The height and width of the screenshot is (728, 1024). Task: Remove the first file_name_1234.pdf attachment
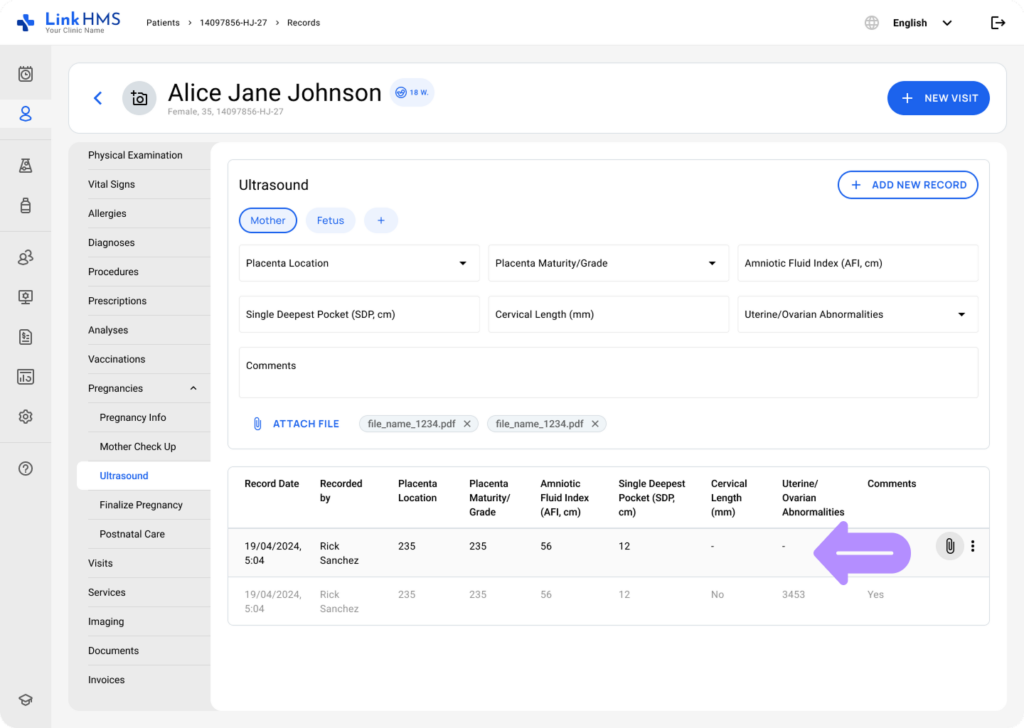[x=467, y=424]
